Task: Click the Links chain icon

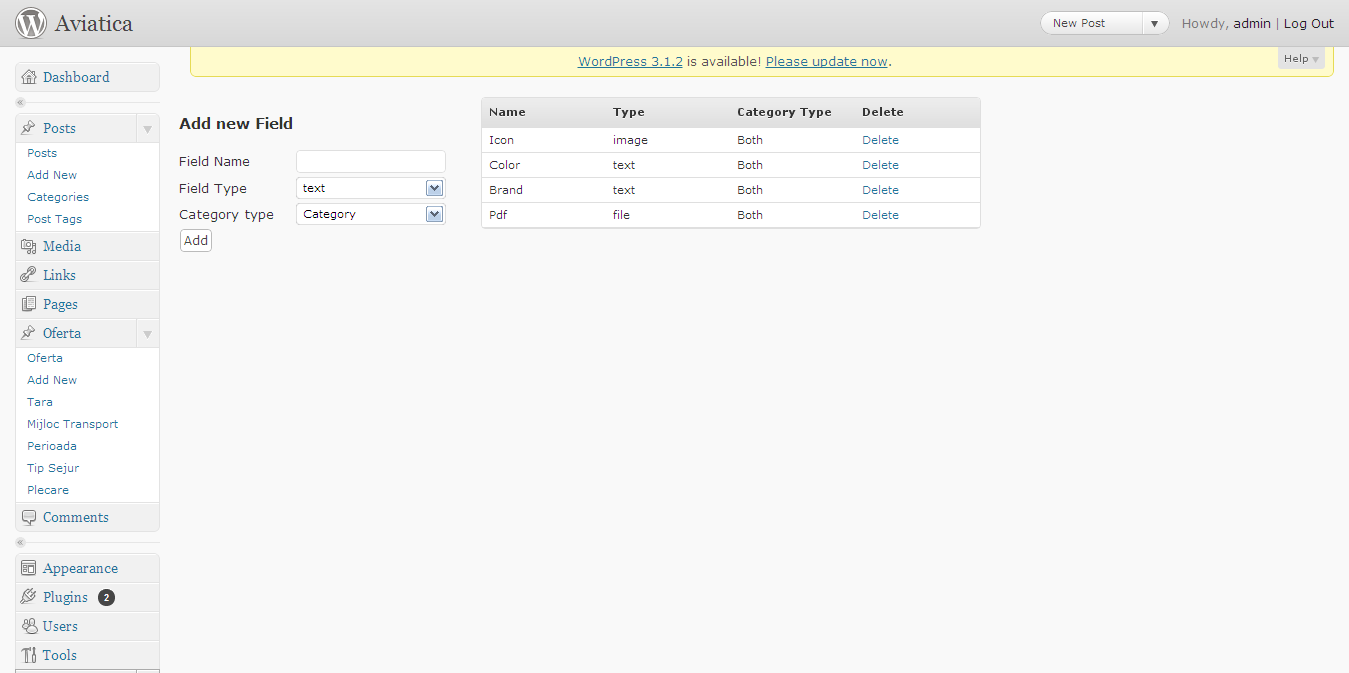Action: click(x=29, y=276)
